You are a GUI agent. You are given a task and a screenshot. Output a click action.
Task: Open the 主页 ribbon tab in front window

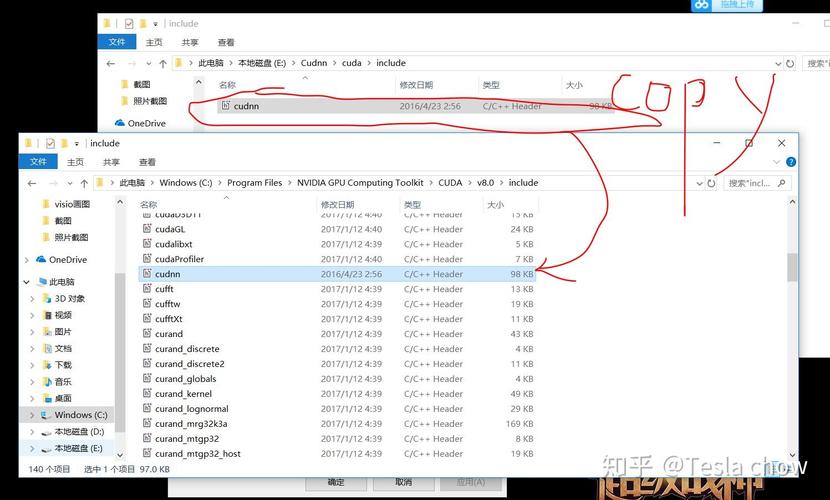(x=75, y=162)
